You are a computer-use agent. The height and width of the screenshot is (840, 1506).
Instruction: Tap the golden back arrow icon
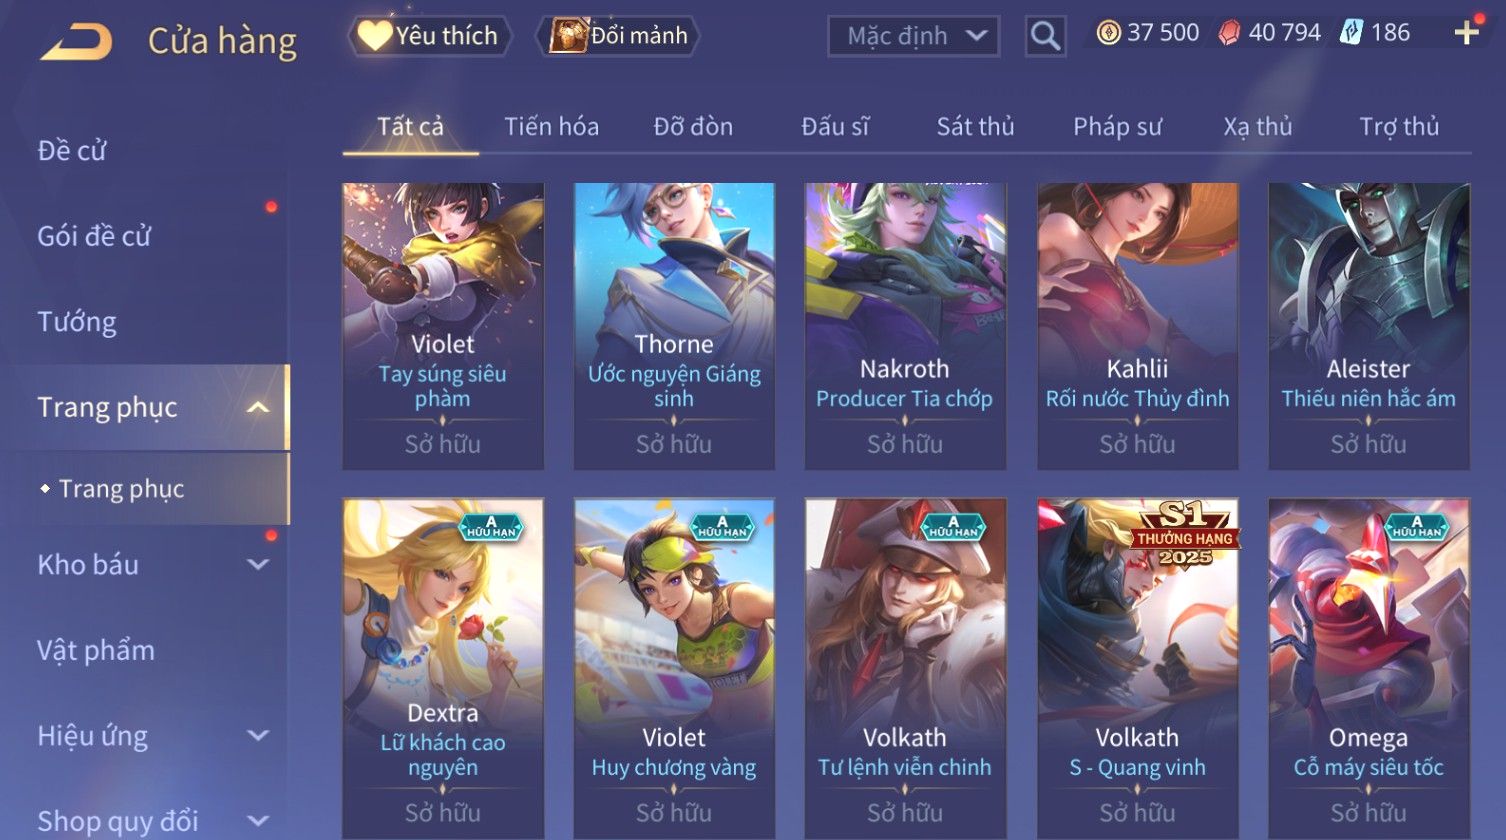(76, 41)
